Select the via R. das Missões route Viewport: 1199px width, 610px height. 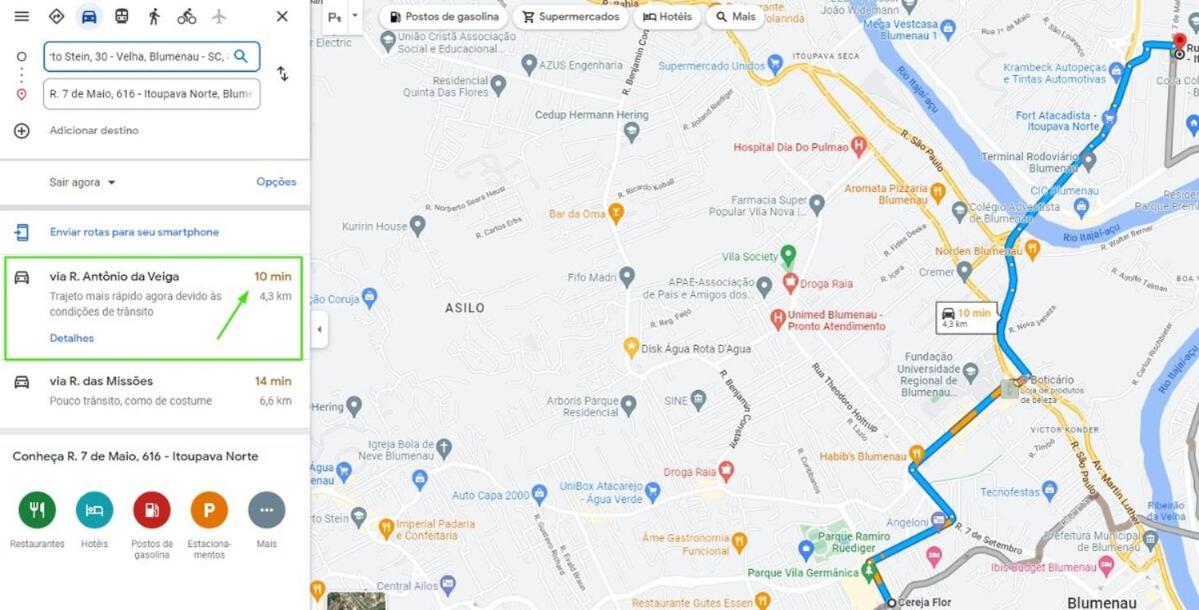tap(153, 391)
